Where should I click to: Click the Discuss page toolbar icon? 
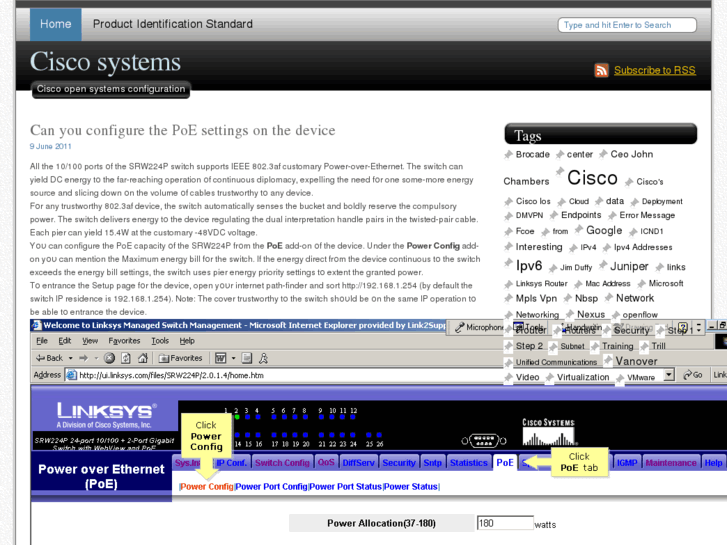point(247,358)
